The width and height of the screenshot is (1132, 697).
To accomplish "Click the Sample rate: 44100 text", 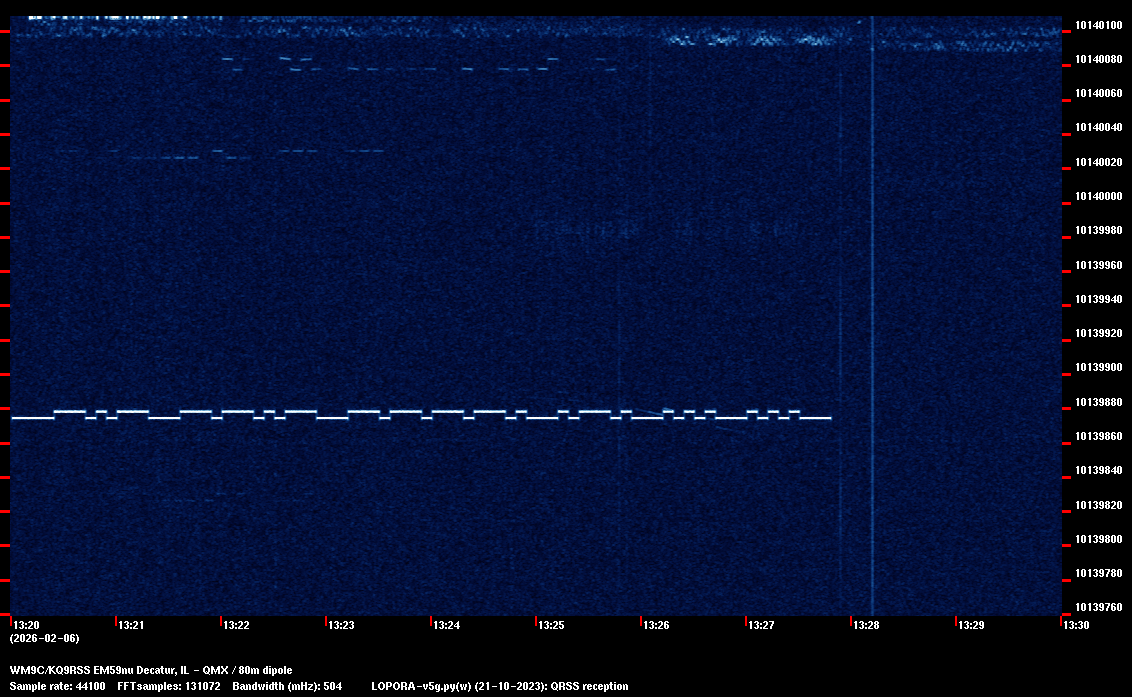I will pos(57,686).
